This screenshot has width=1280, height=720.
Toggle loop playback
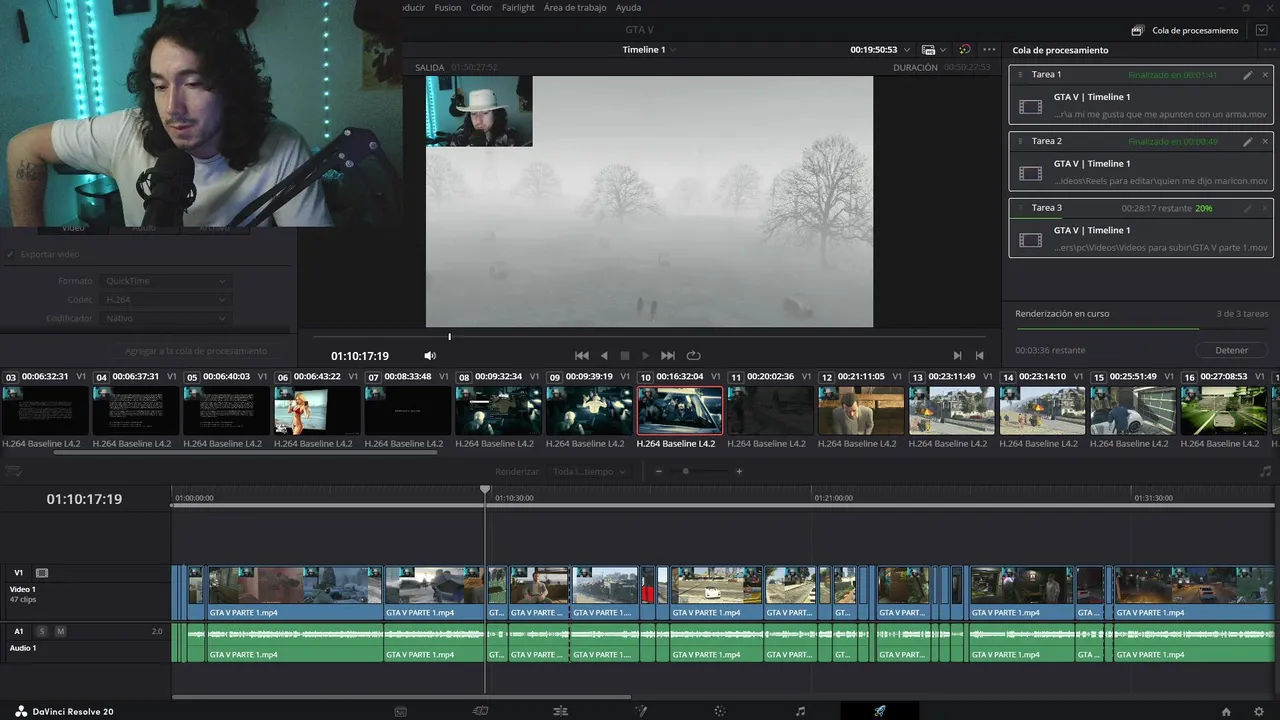click(693, 355)
